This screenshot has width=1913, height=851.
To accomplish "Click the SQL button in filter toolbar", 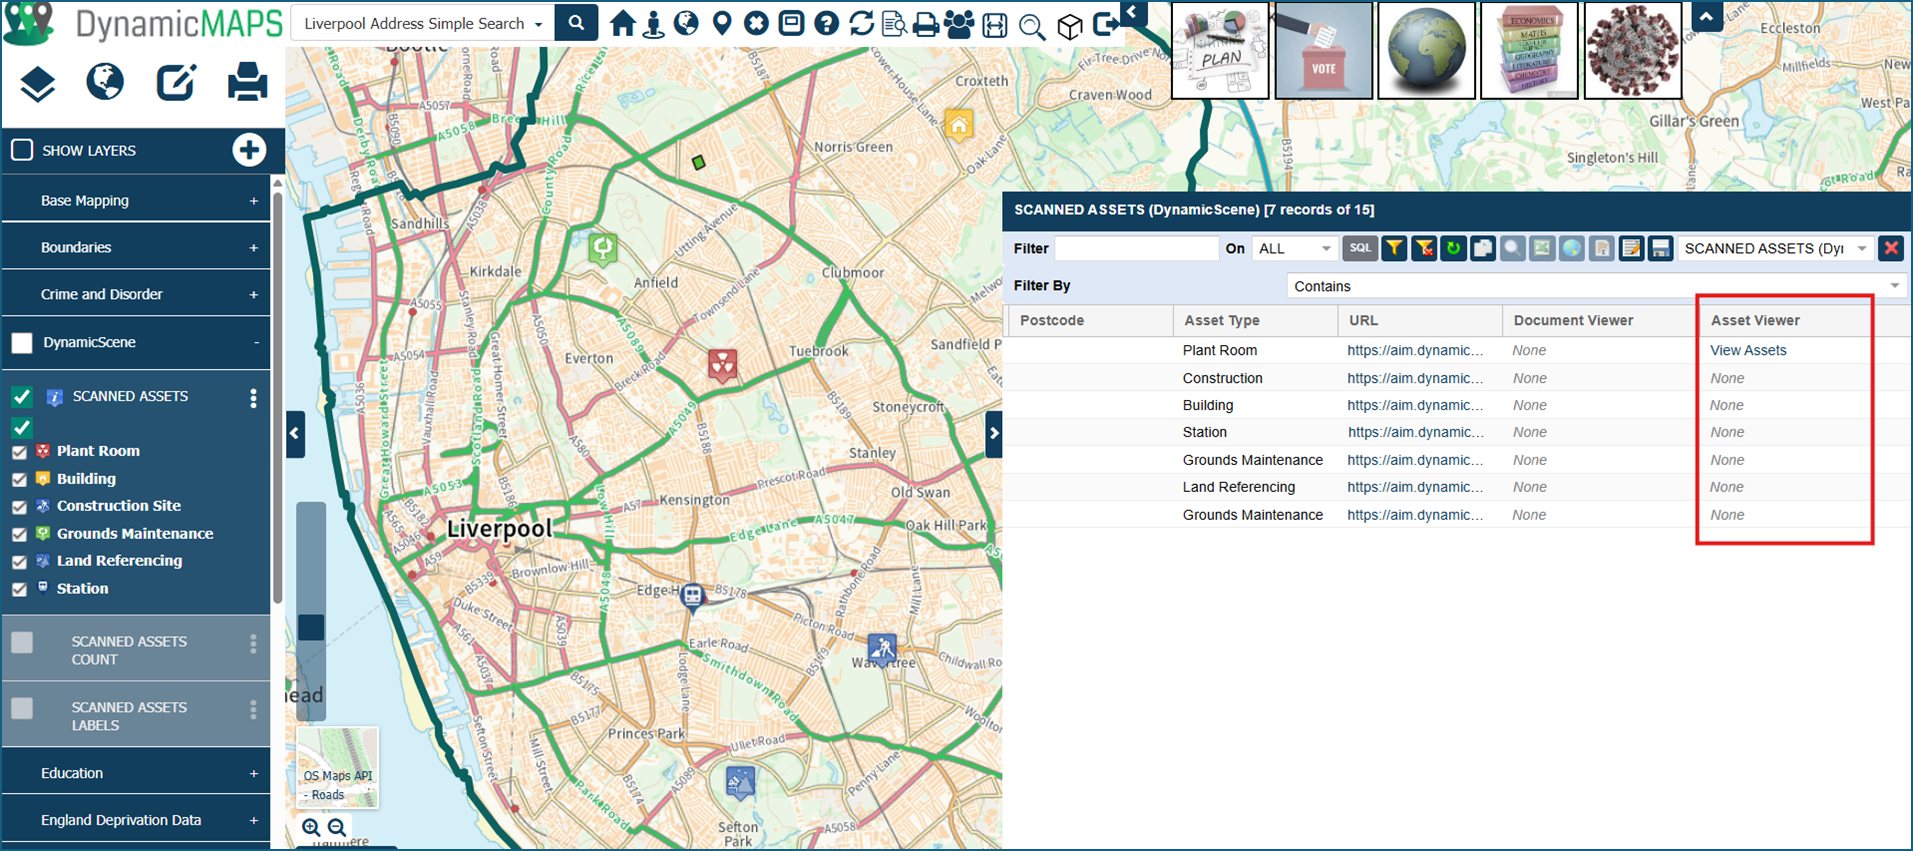I will (x=1360, y=248).
